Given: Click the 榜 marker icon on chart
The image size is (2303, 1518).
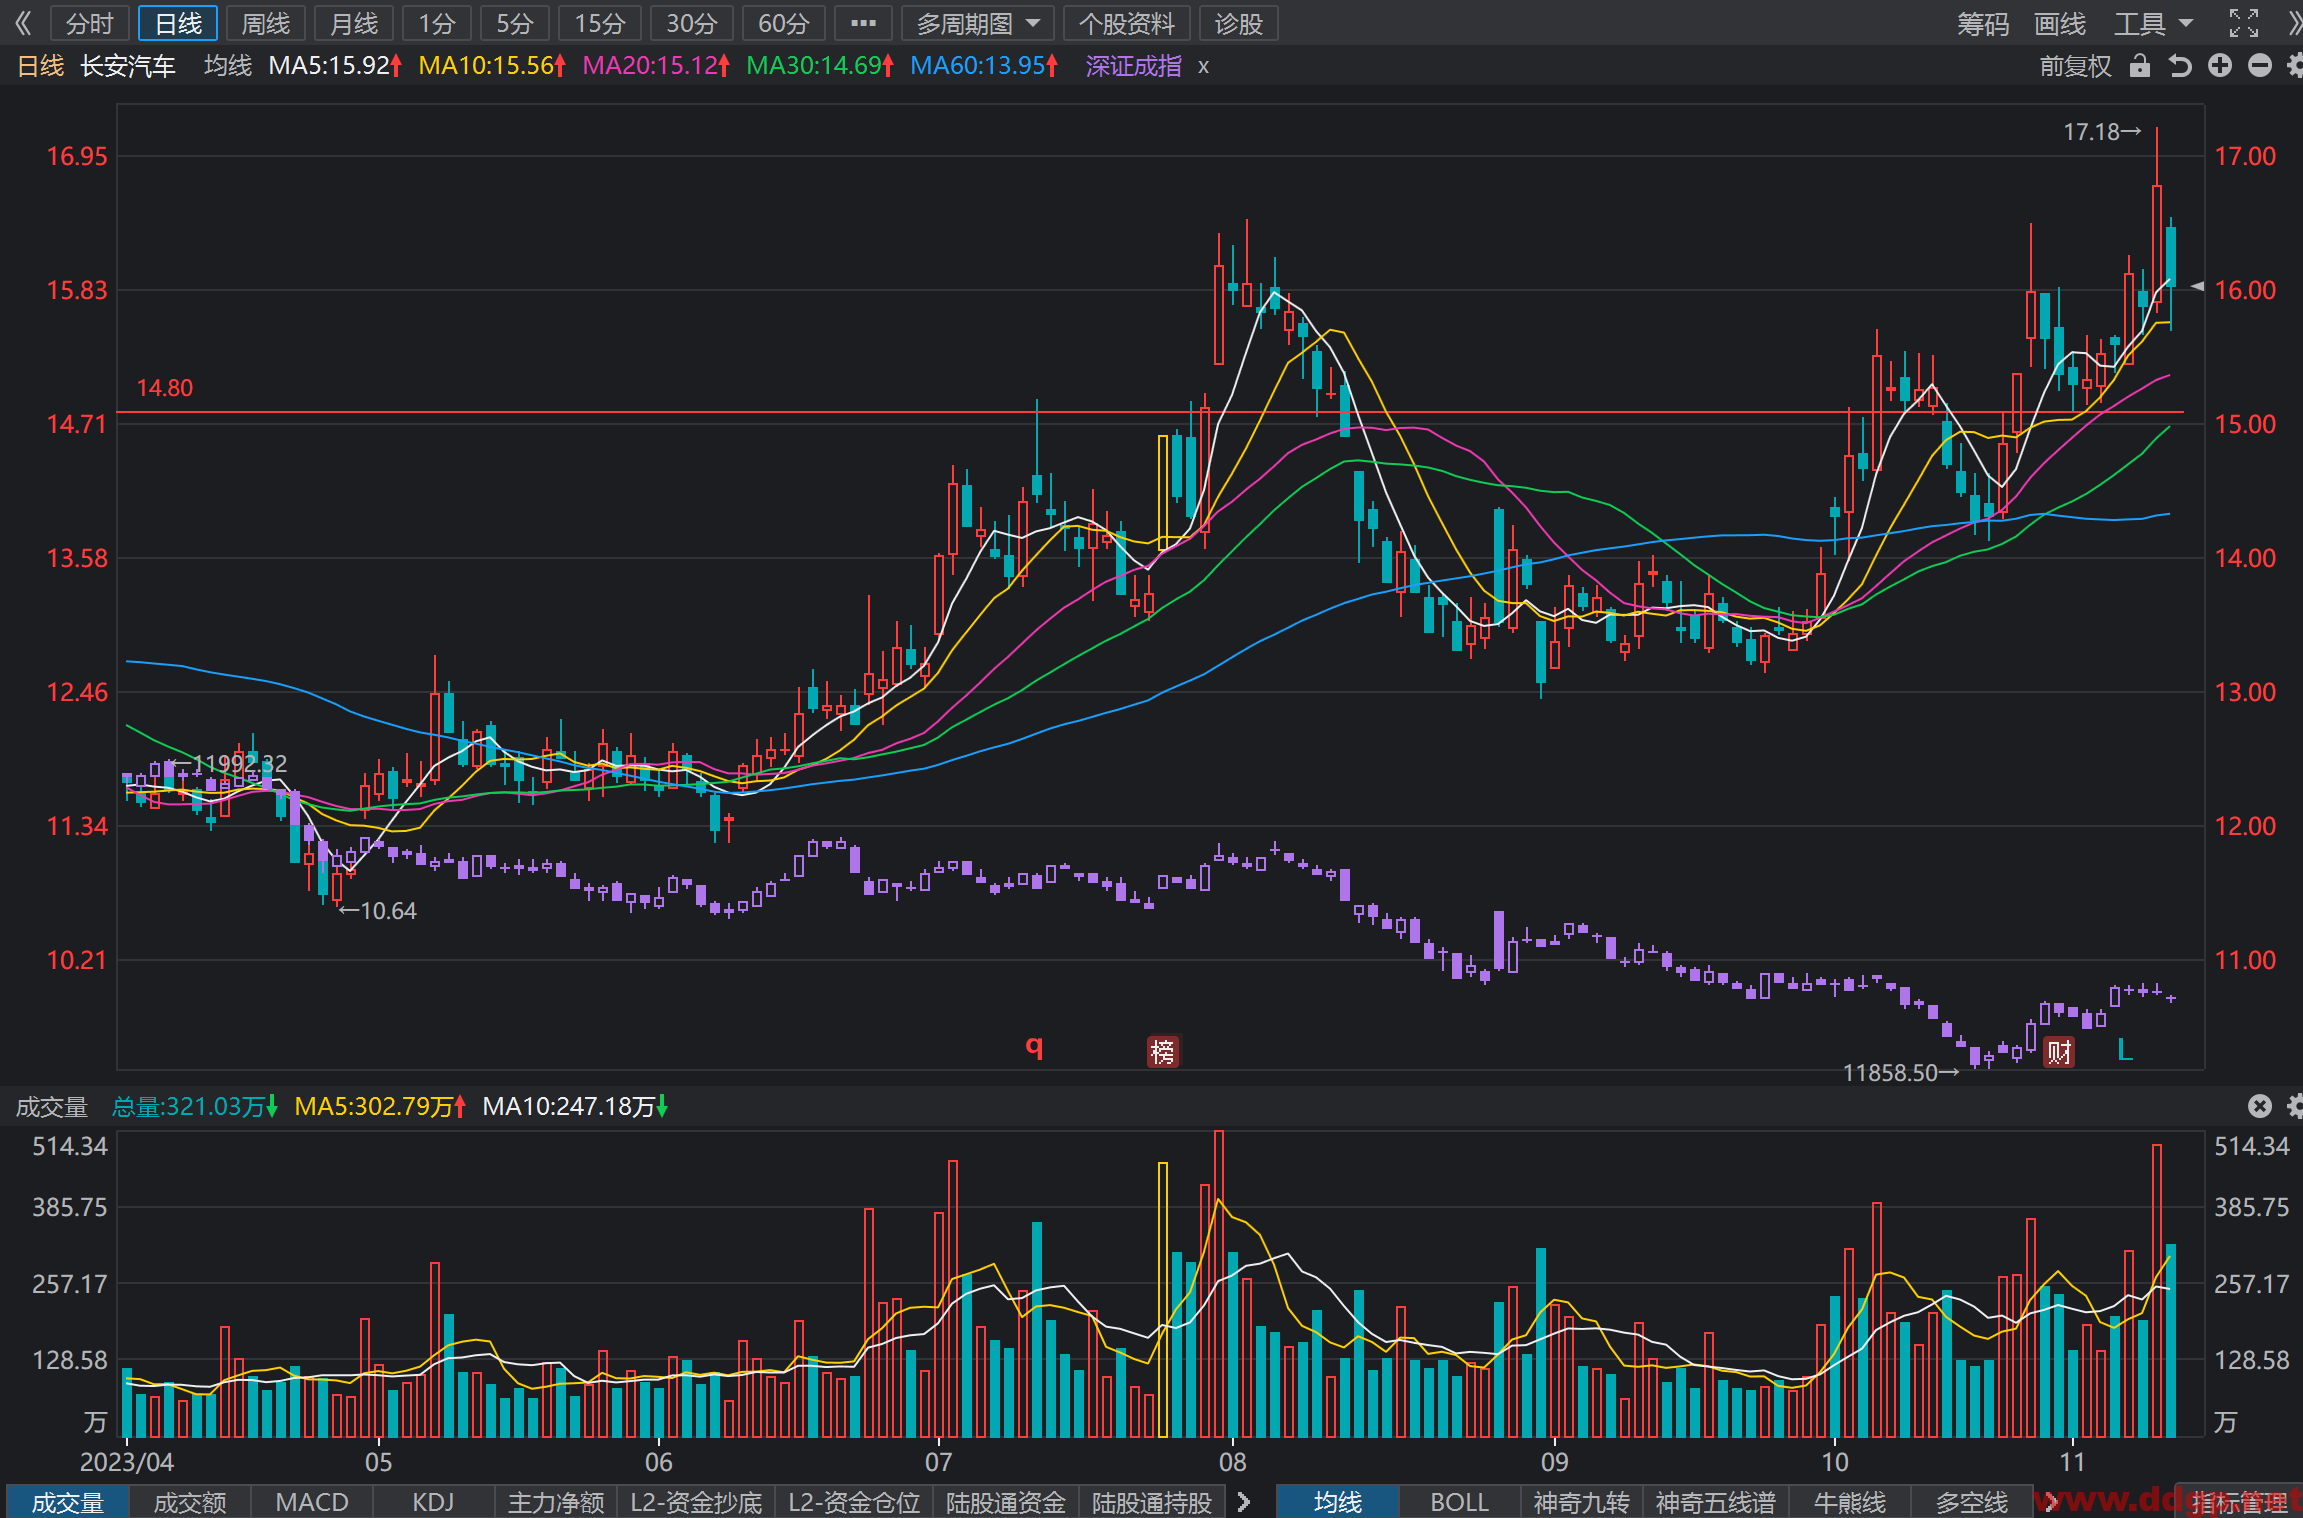Looking at the screenshot, I should point(1163,1052).
